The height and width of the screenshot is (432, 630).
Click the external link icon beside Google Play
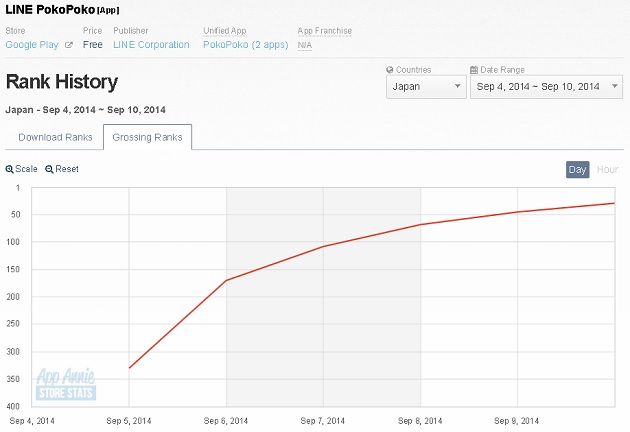tap(69, 45)
